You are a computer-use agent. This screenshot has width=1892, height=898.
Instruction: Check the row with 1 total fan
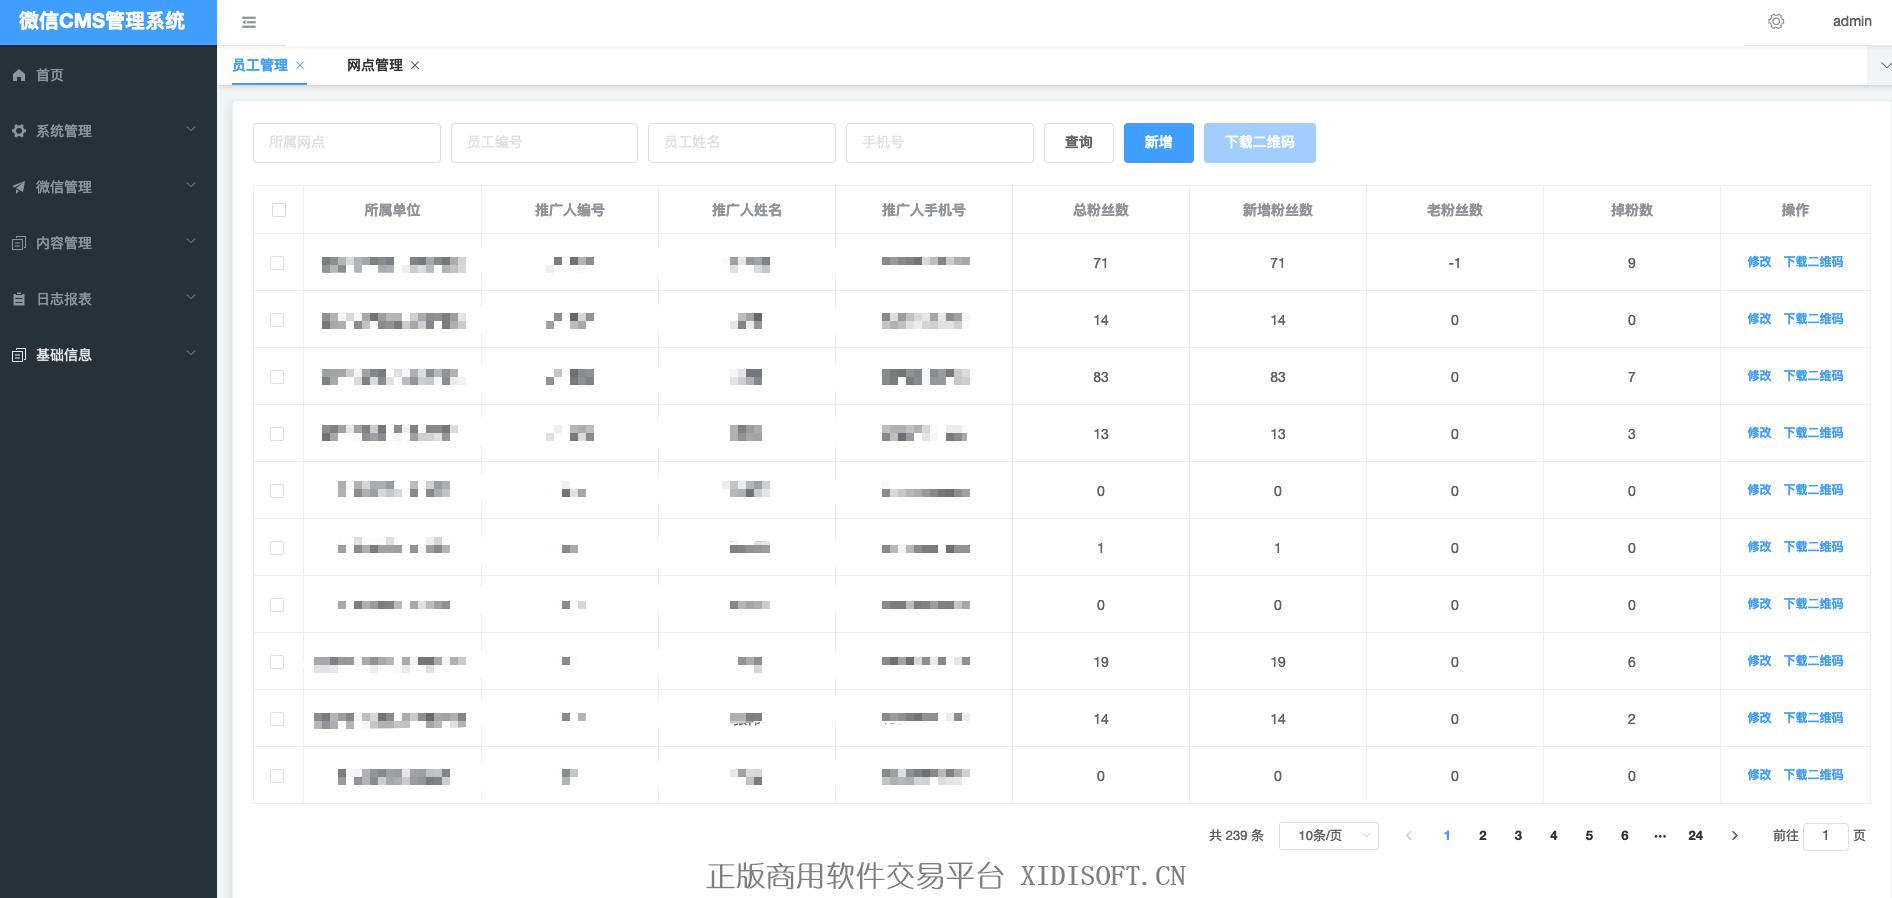[x=277, y=548]
